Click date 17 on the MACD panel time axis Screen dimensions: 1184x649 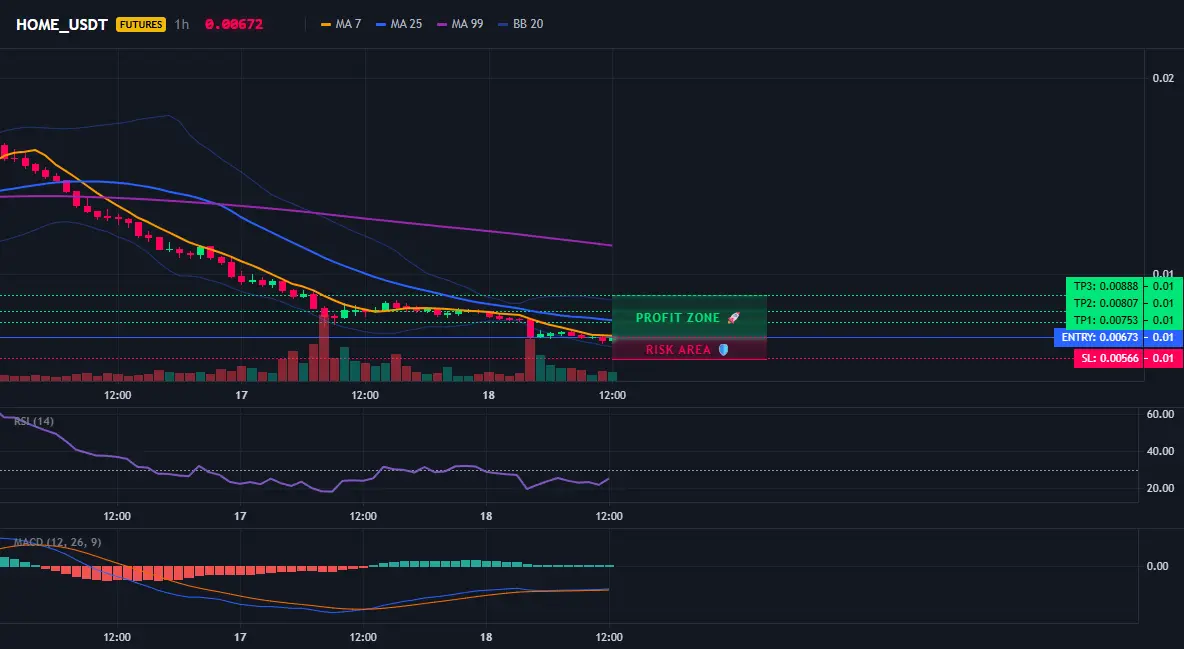point(239,637)
